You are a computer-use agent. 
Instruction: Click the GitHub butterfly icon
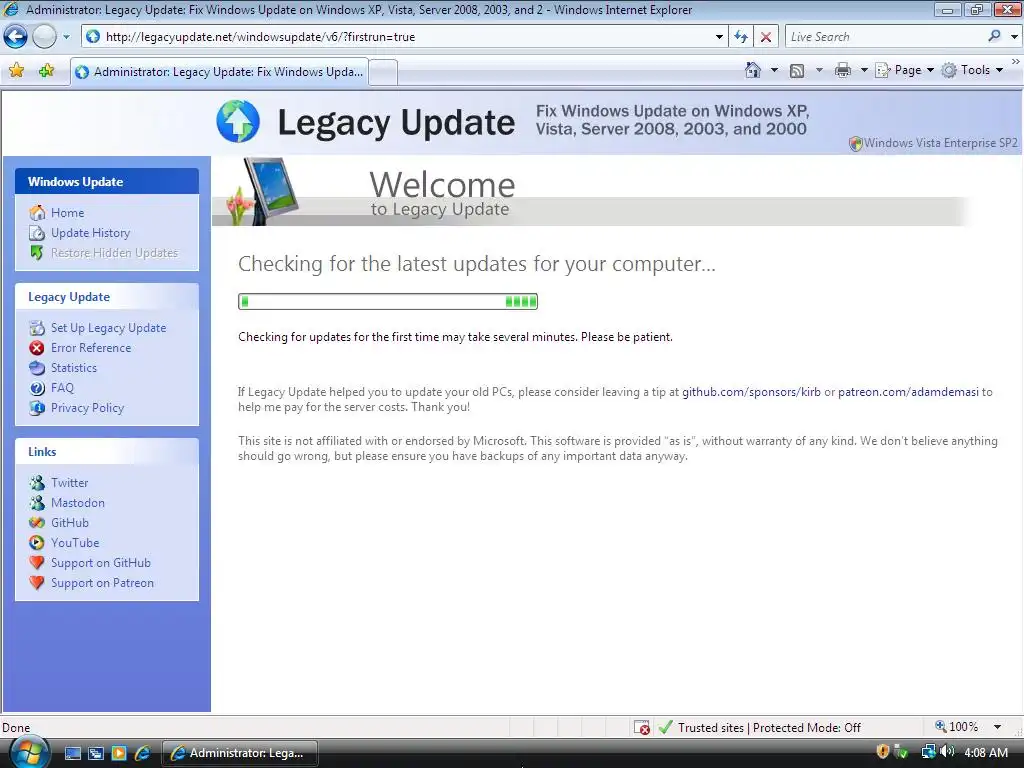point(37,522)
